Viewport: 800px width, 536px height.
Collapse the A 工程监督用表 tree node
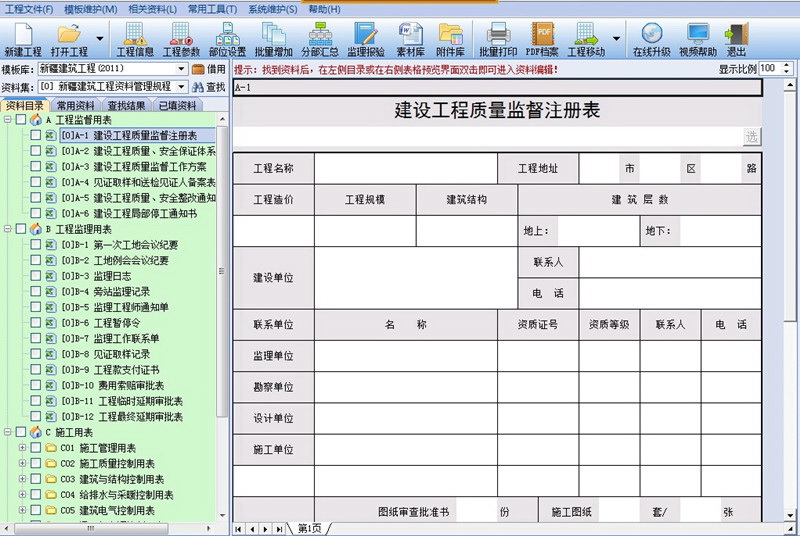(8, 119)
